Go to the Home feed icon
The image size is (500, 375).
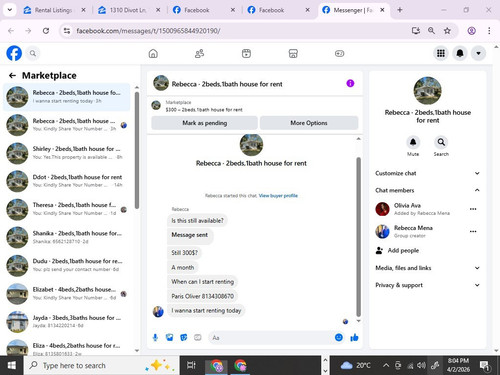pos(153,53)
